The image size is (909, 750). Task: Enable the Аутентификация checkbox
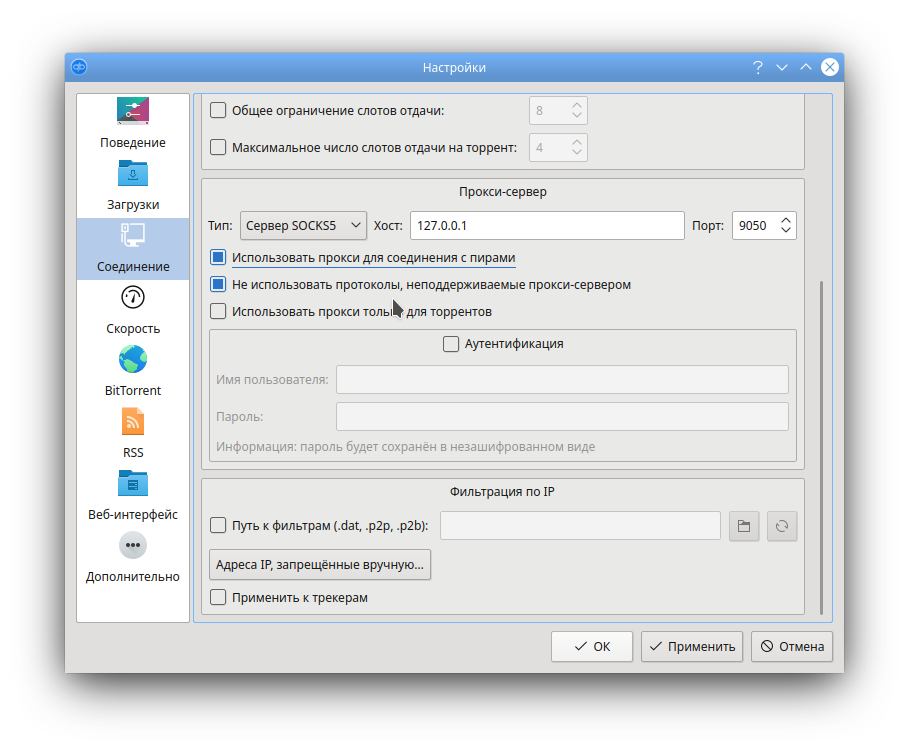pos(450,344)
